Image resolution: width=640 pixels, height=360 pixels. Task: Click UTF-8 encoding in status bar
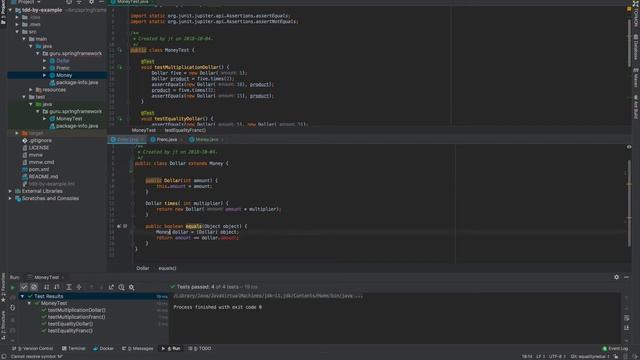click(x=556, y=357)
